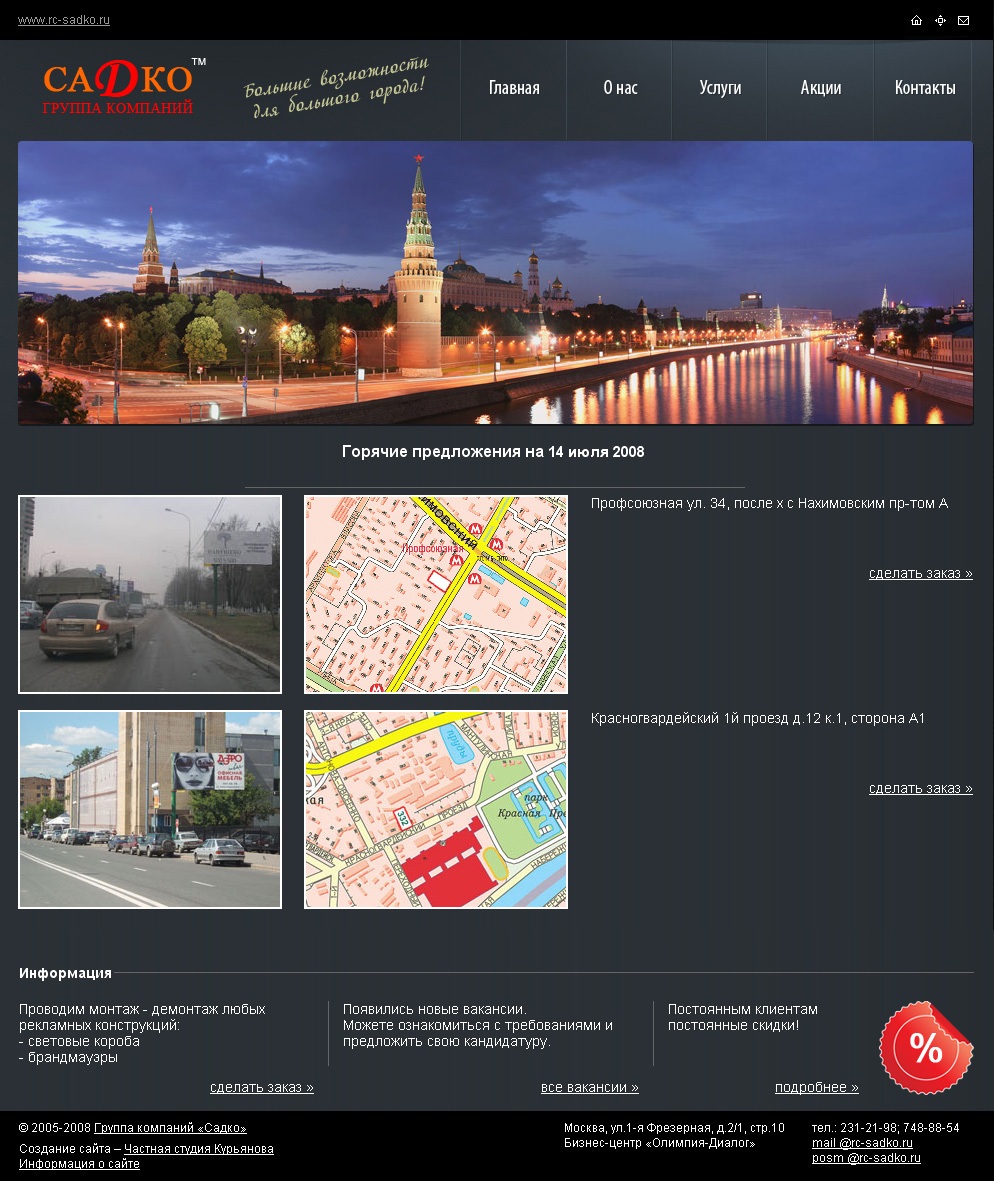
Task: Order the Профсоюзная ул. billboard offer
Action: tap(920, 573)
